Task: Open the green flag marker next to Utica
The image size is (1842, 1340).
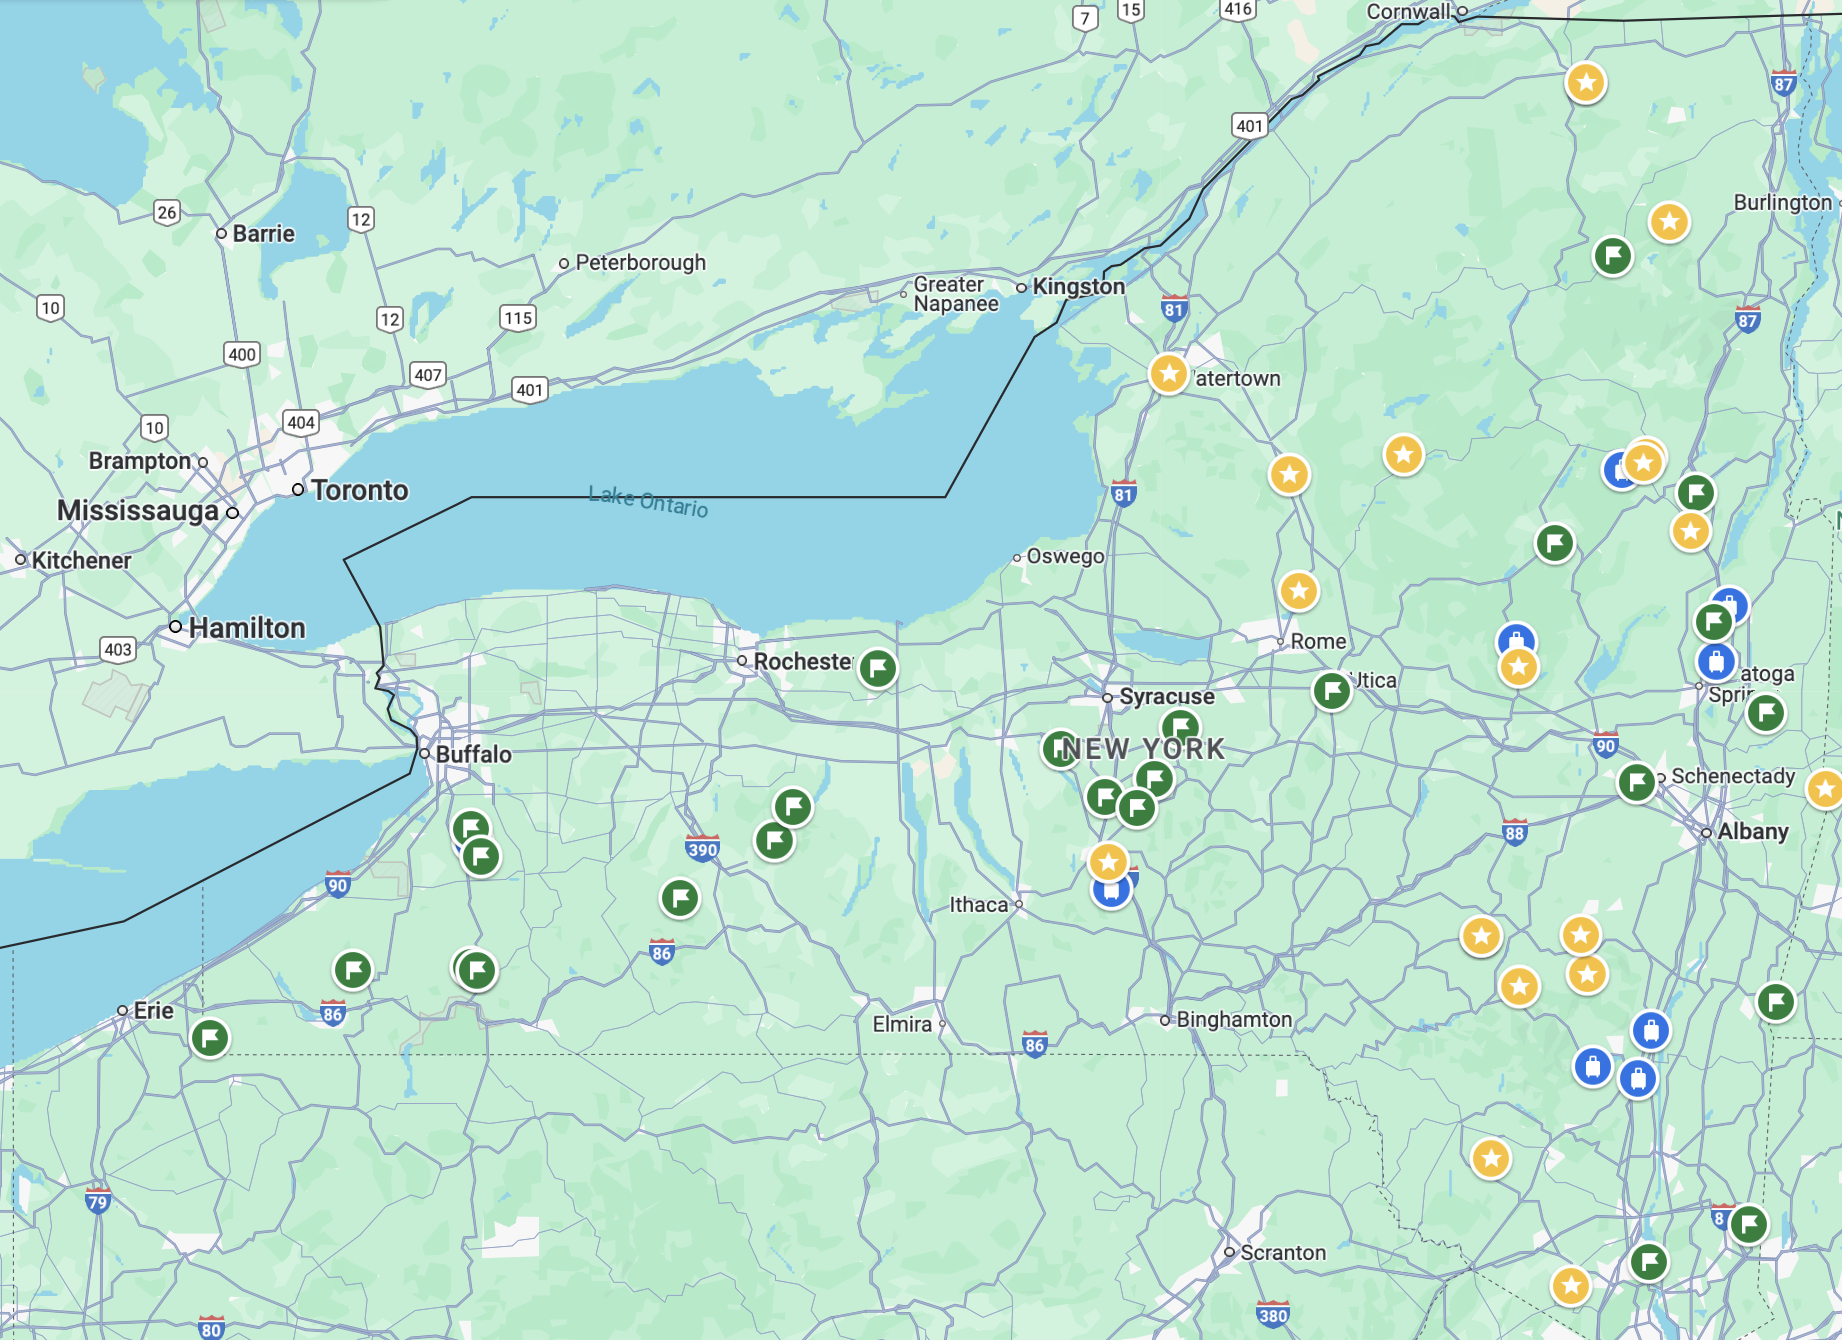Action: click(x=1332, y=690)
